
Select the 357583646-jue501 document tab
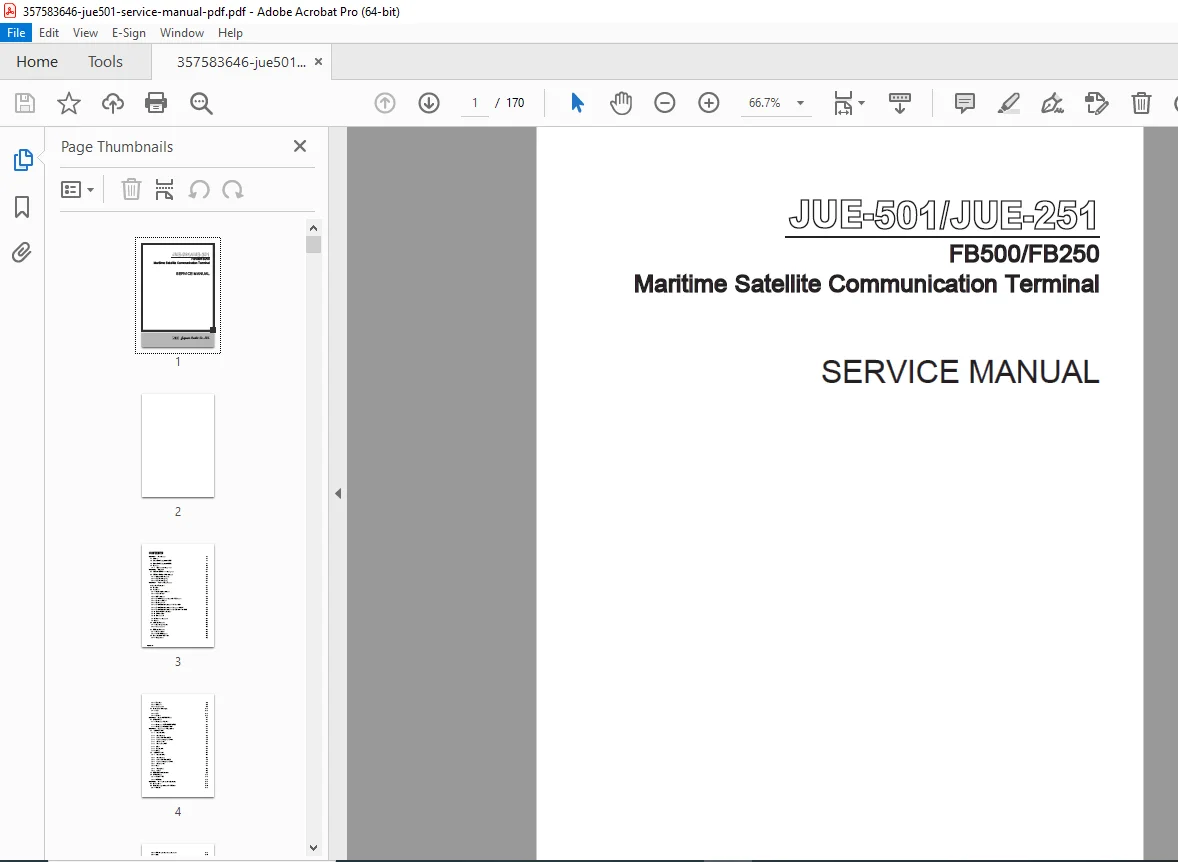(240, 62)
